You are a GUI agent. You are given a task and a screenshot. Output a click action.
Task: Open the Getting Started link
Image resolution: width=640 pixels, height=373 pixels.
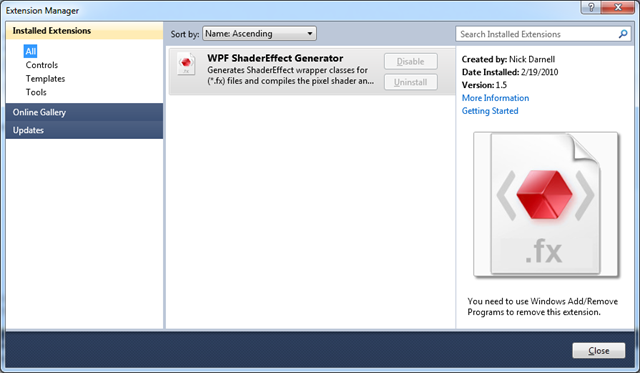click(x=490, y=111)
